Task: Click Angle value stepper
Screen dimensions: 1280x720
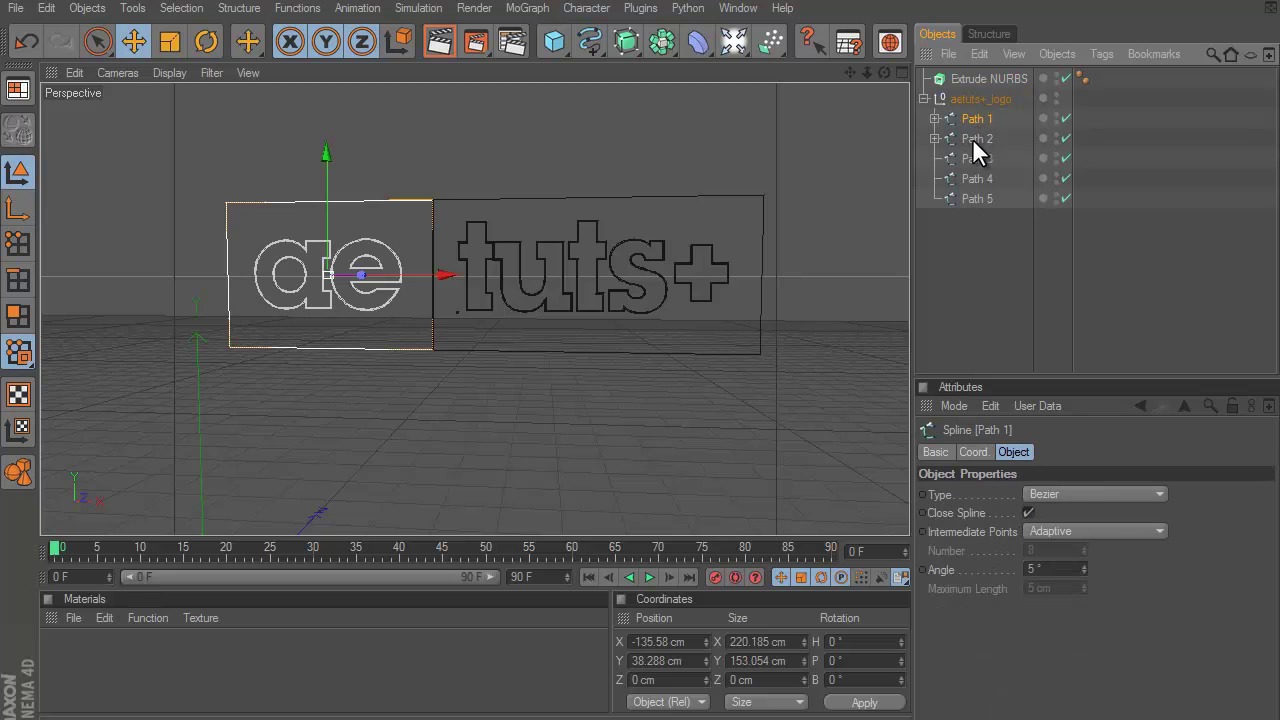Action: coord(1084,569)
